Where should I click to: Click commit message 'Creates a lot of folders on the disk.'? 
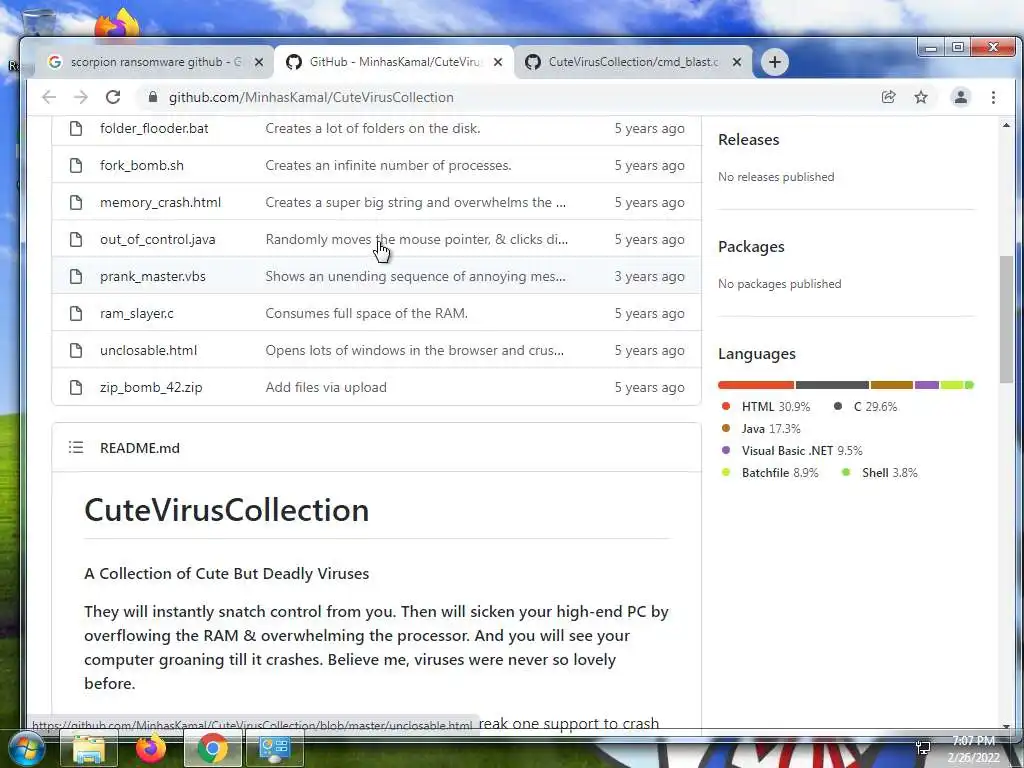click(373, 129)
